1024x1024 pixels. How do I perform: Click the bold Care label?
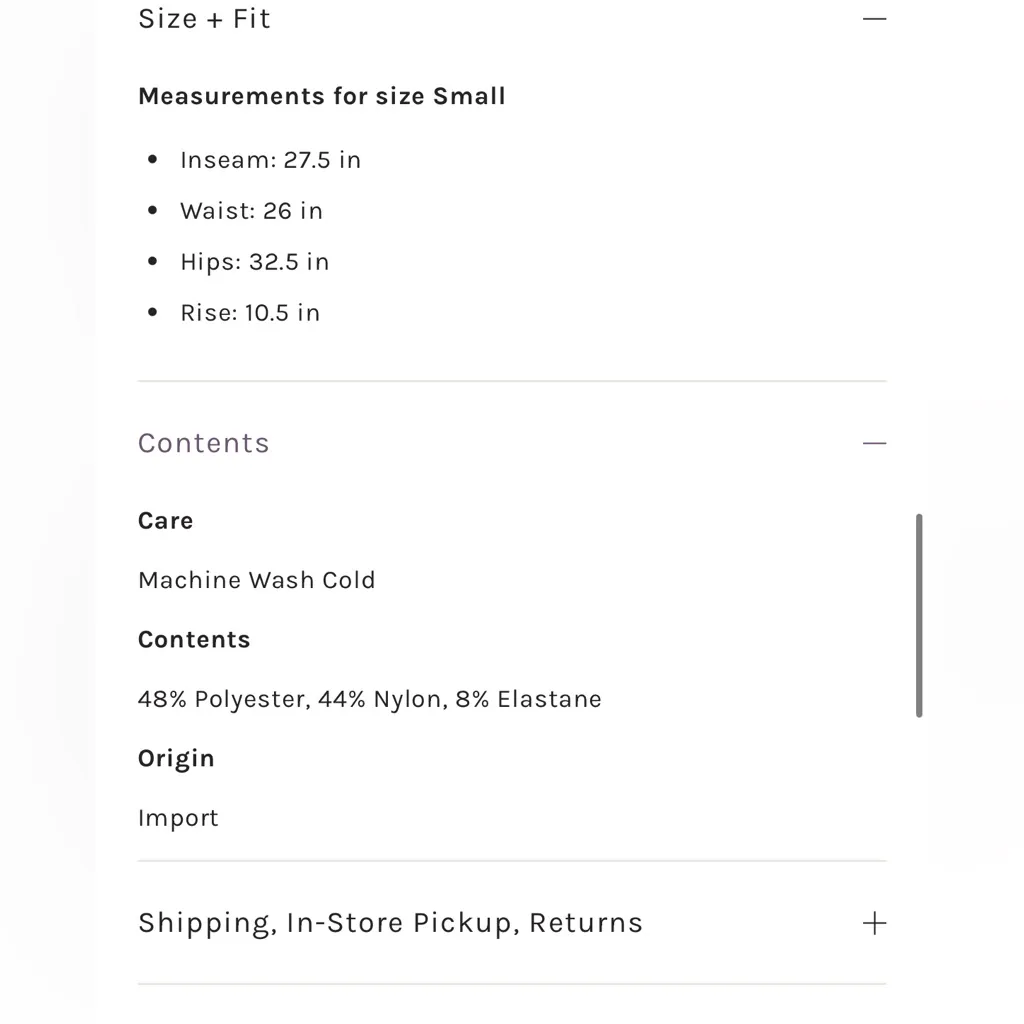[x=166, y=521]
